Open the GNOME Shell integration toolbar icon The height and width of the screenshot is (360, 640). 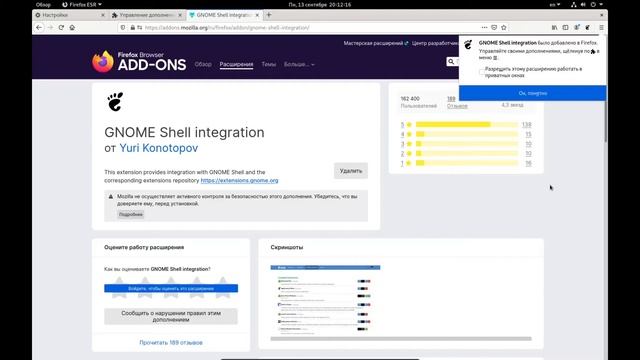588,27
